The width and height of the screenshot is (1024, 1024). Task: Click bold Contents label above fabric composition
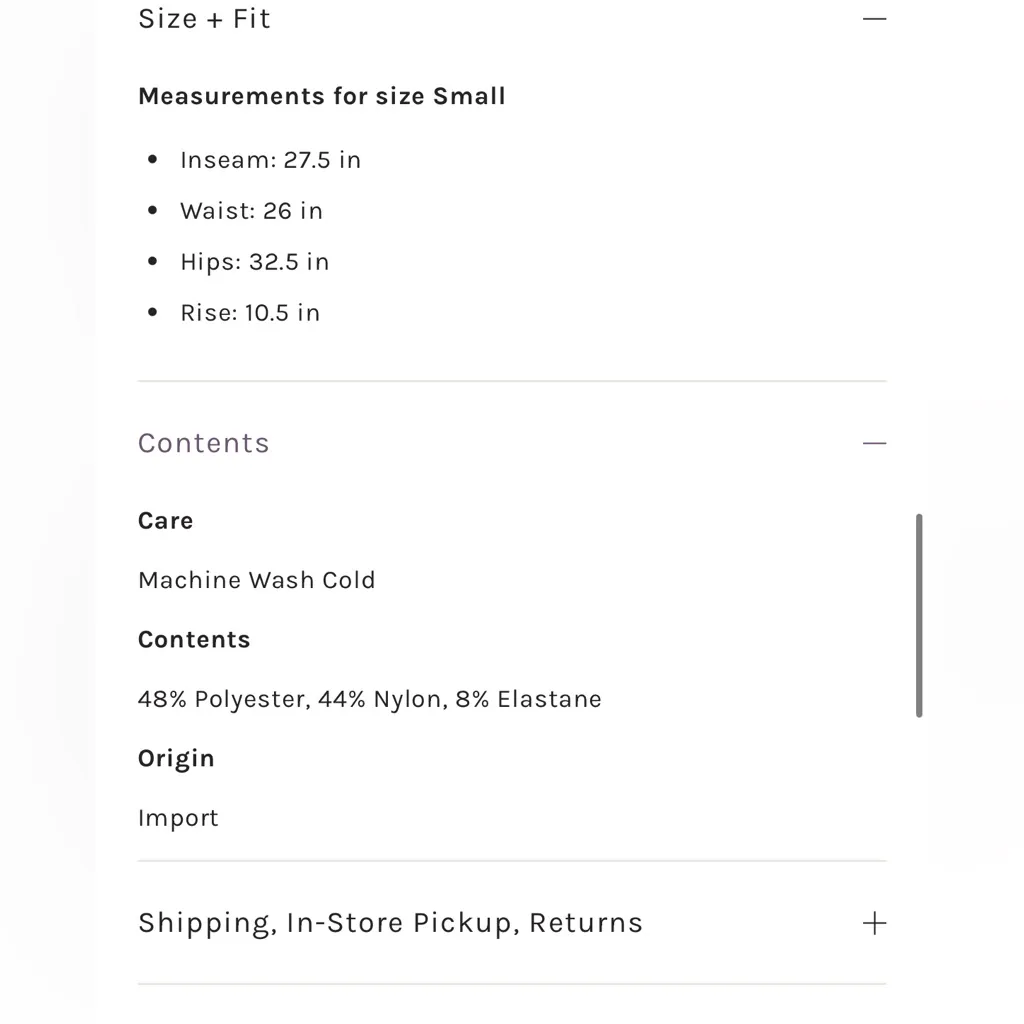click(194, 640)
